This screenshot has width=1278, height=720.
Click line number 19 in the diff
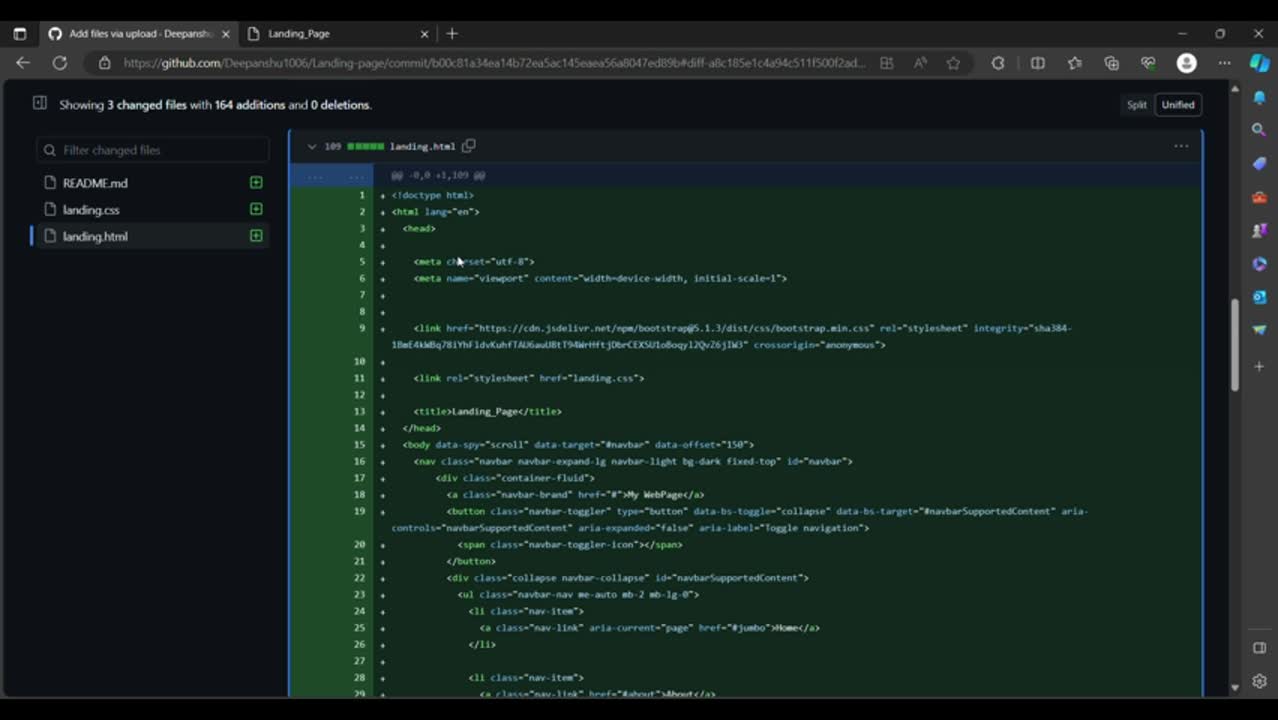coord(359,511)
